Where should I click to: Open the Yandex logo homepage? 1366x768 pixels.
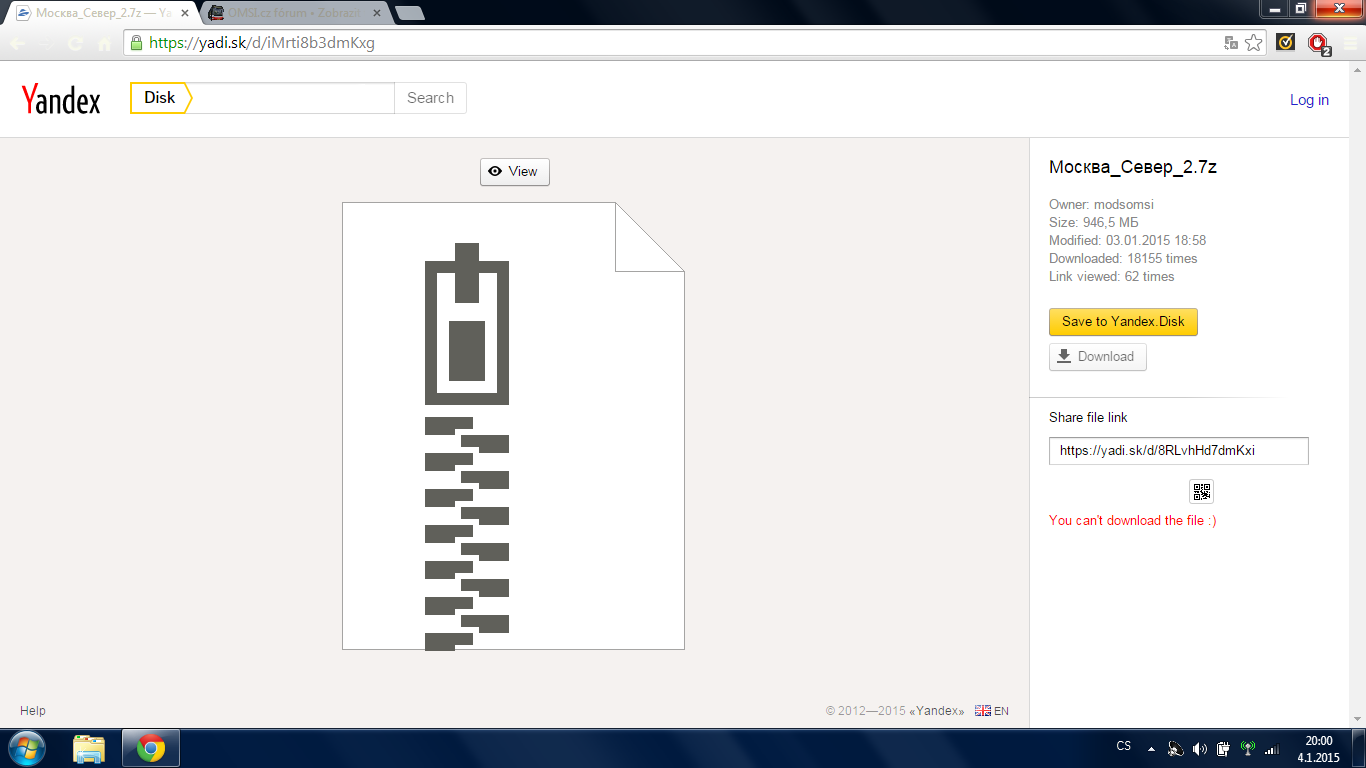tap(61, 99)
